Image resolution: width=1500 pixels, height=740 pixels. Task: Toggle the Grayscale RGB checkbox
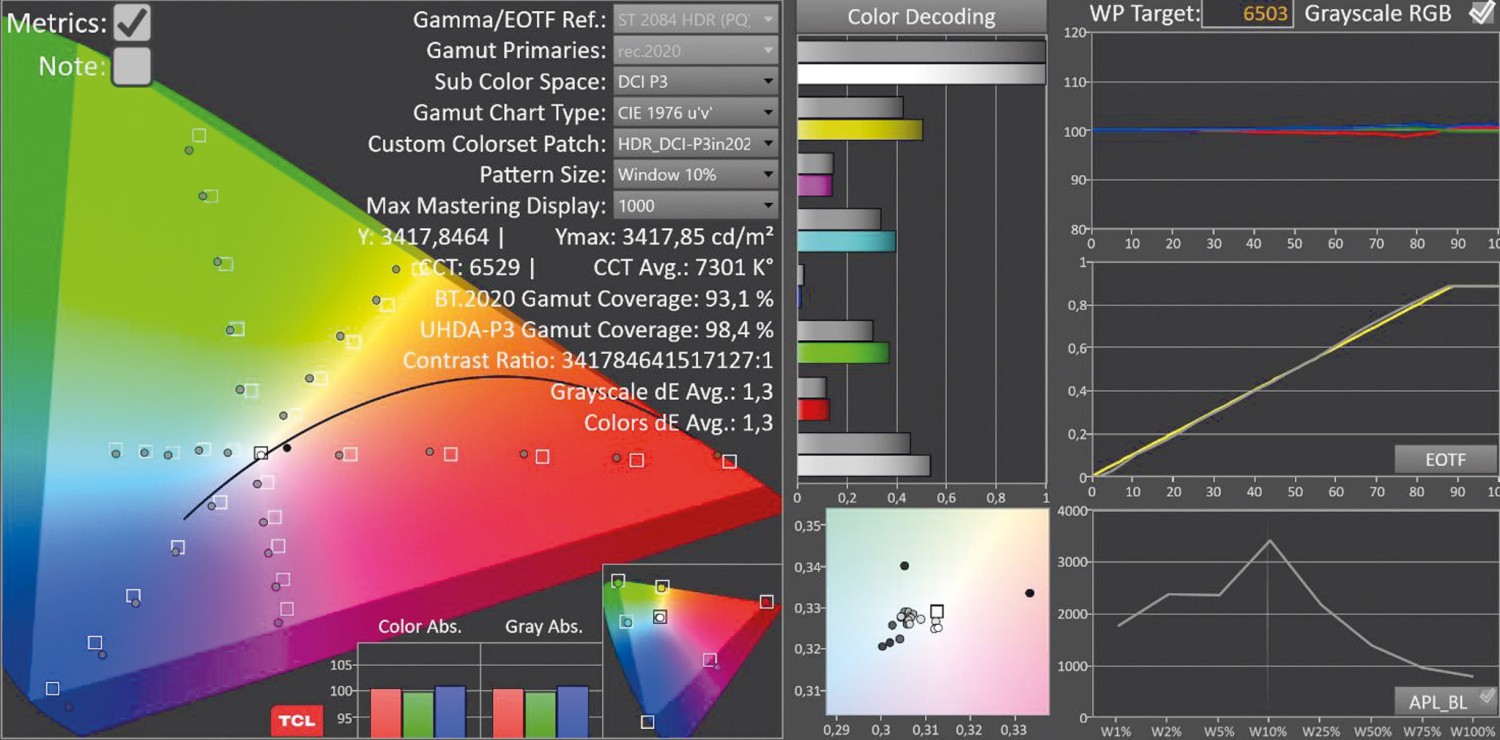[1481, 13]
